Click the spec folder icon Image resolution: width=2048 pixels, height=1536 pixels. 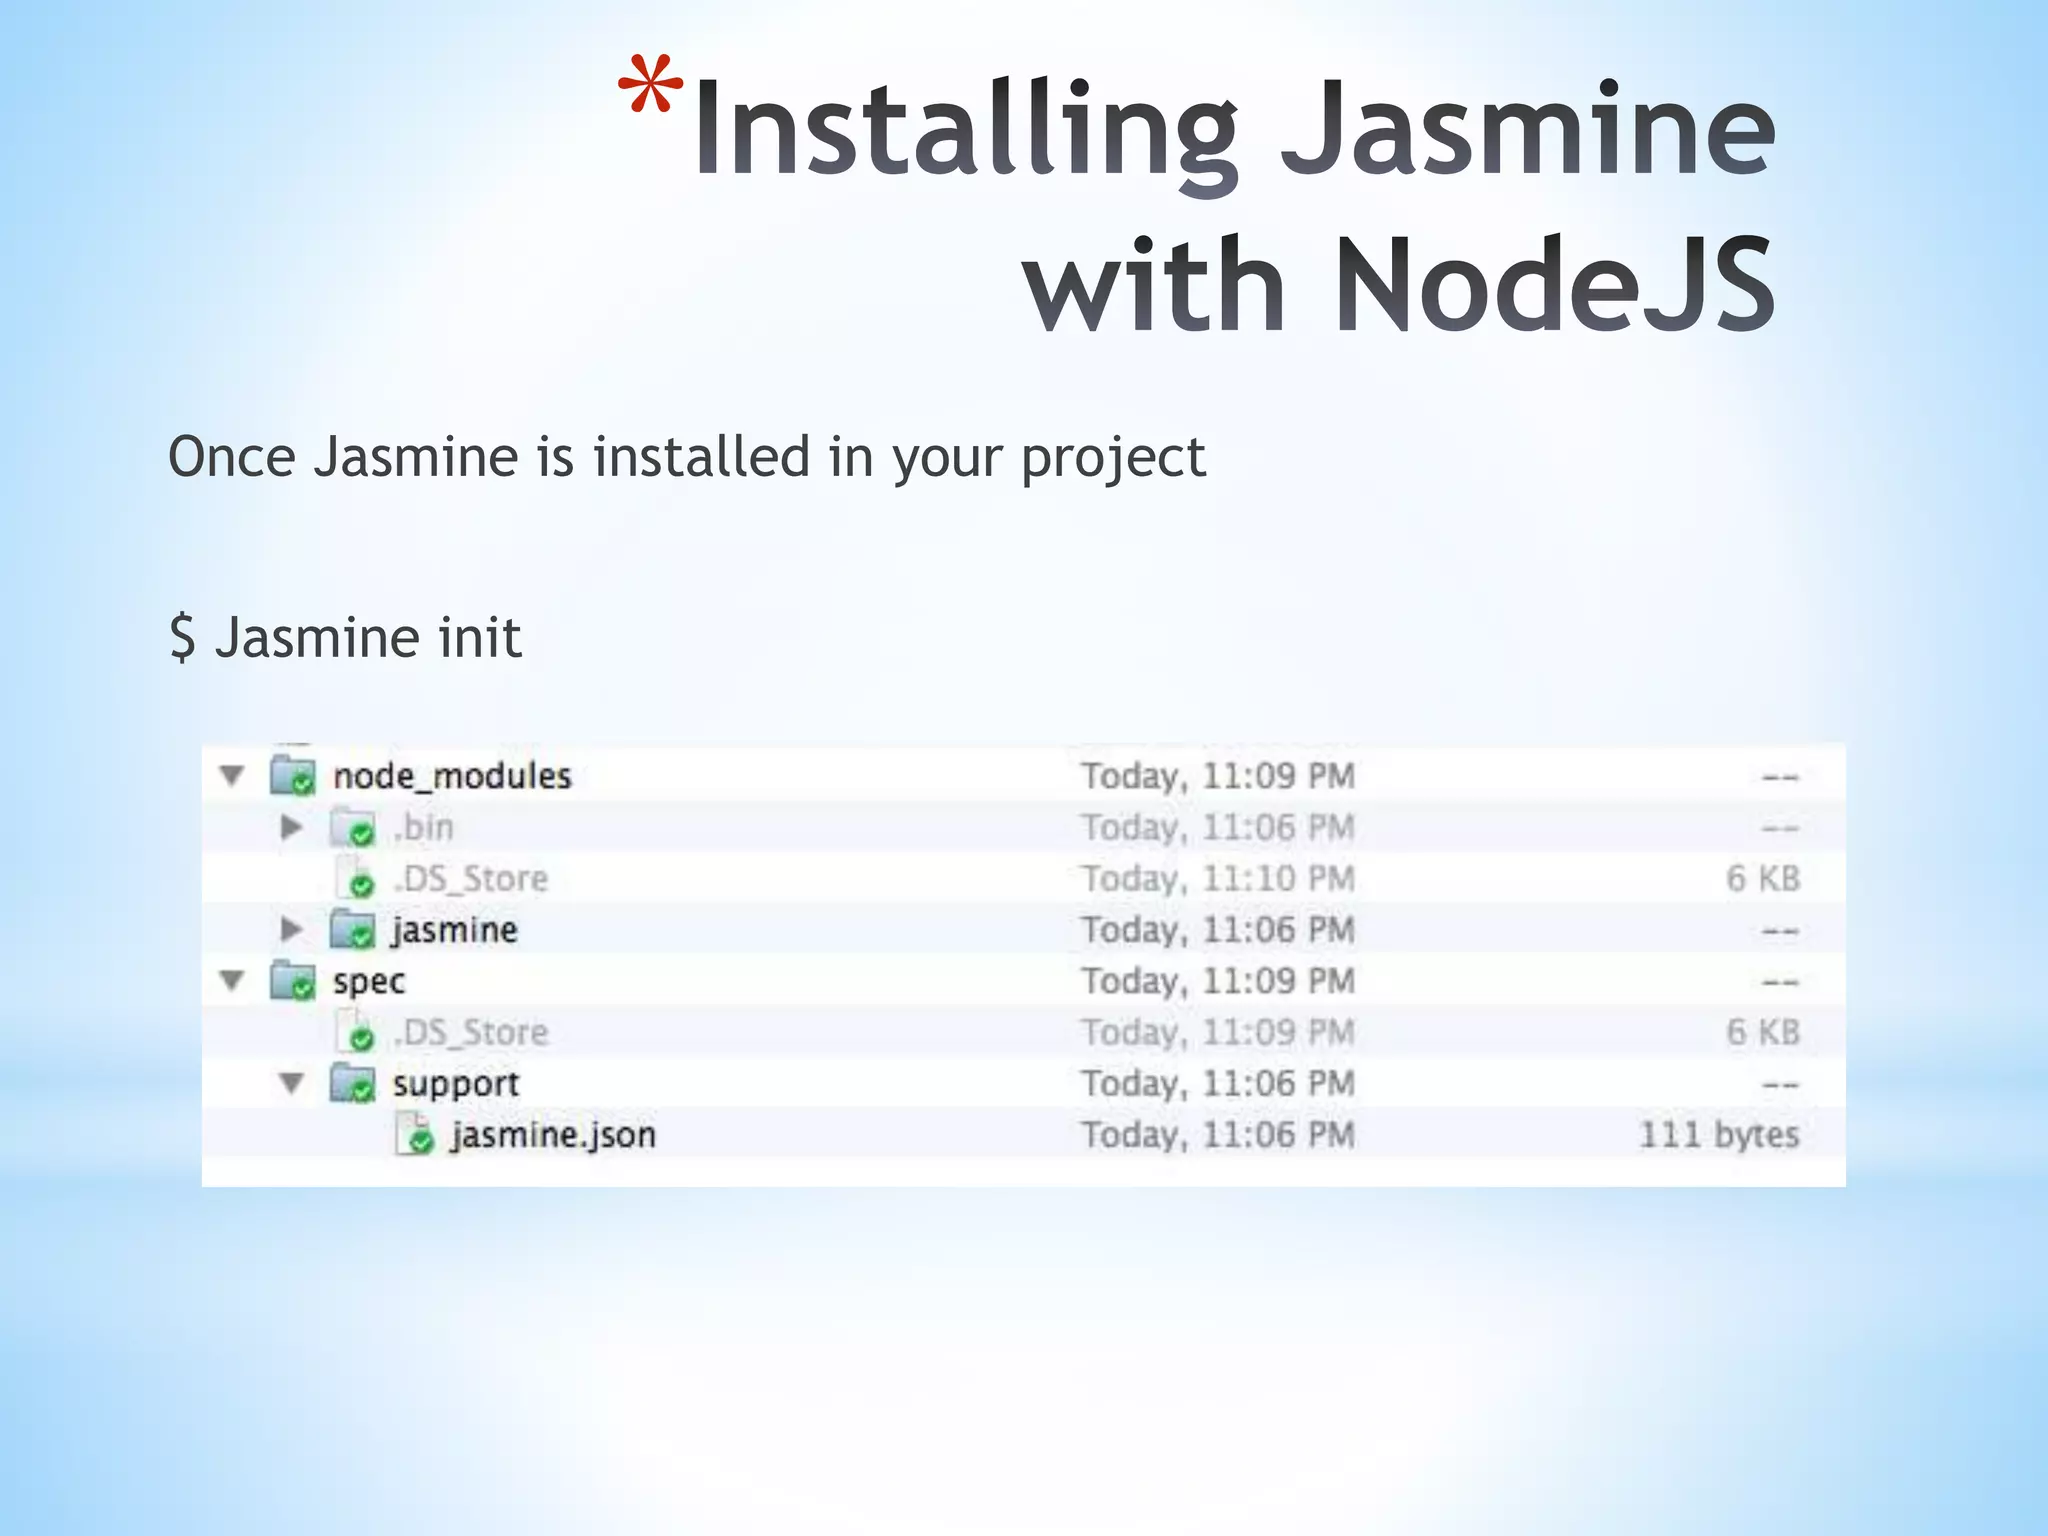click(293, 981)
